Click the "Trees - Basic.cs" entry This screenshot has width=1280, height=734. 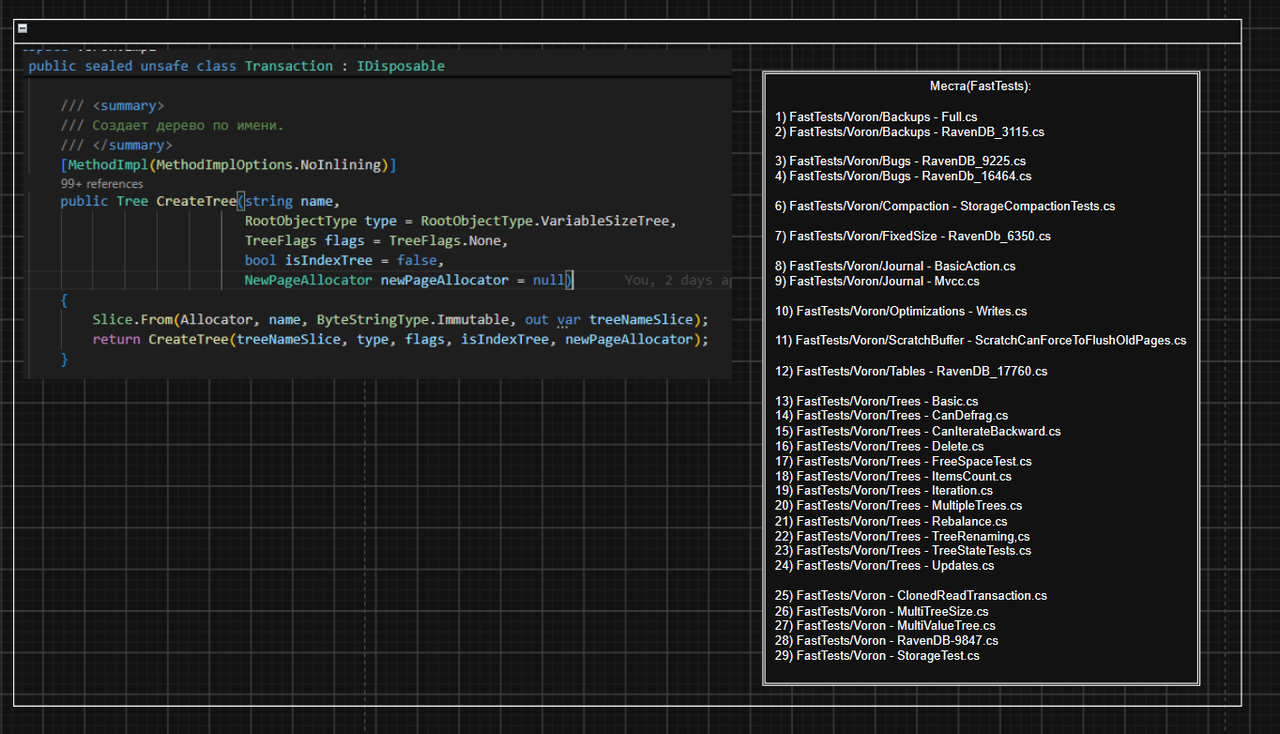tap(877, 401)
